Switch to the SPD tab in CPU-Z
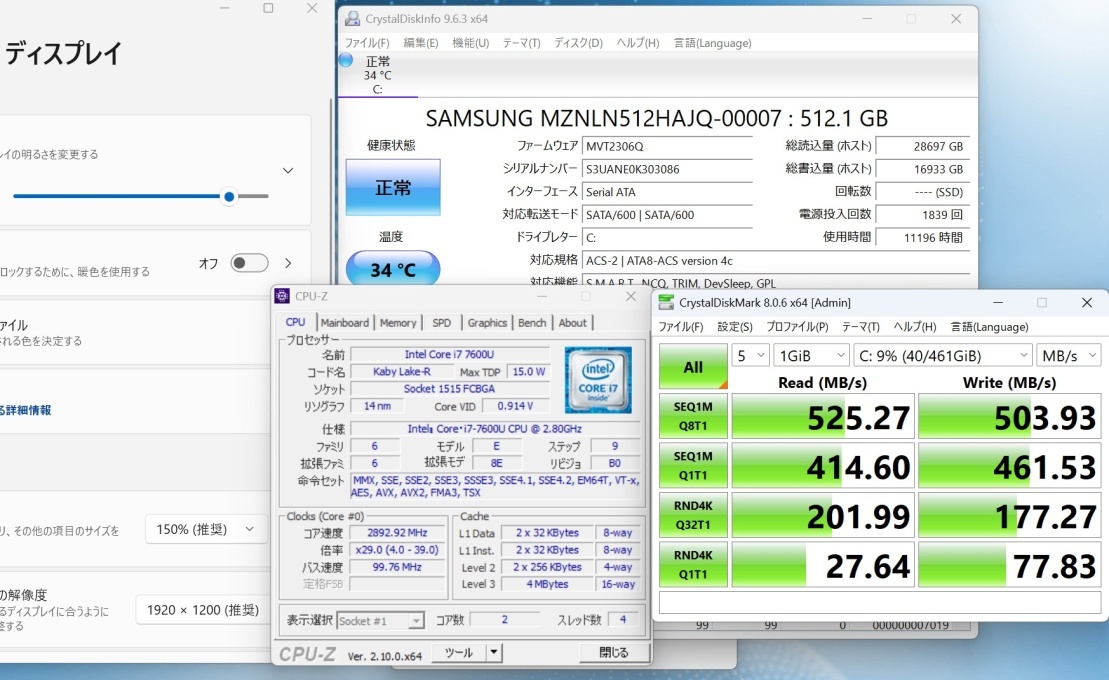Image resolution: width=1109 pixels, height=680 pixels. point(441,323)
